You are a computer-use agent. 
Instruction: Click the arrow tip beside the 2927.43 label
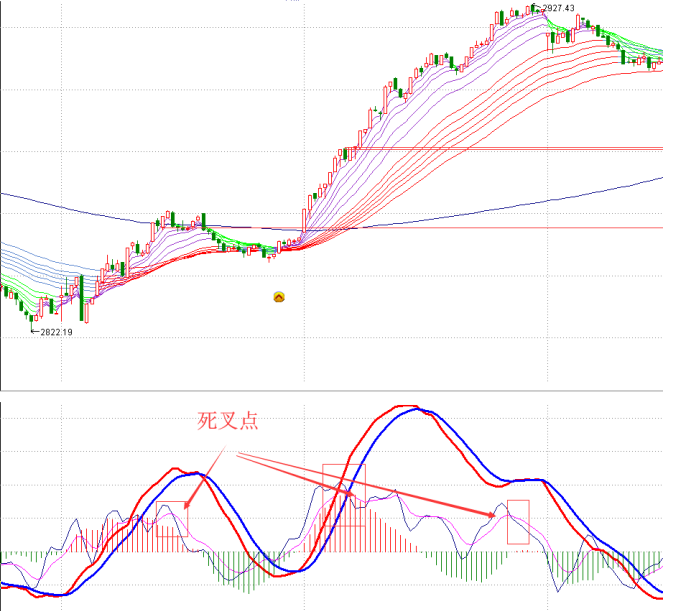(540, 8)
